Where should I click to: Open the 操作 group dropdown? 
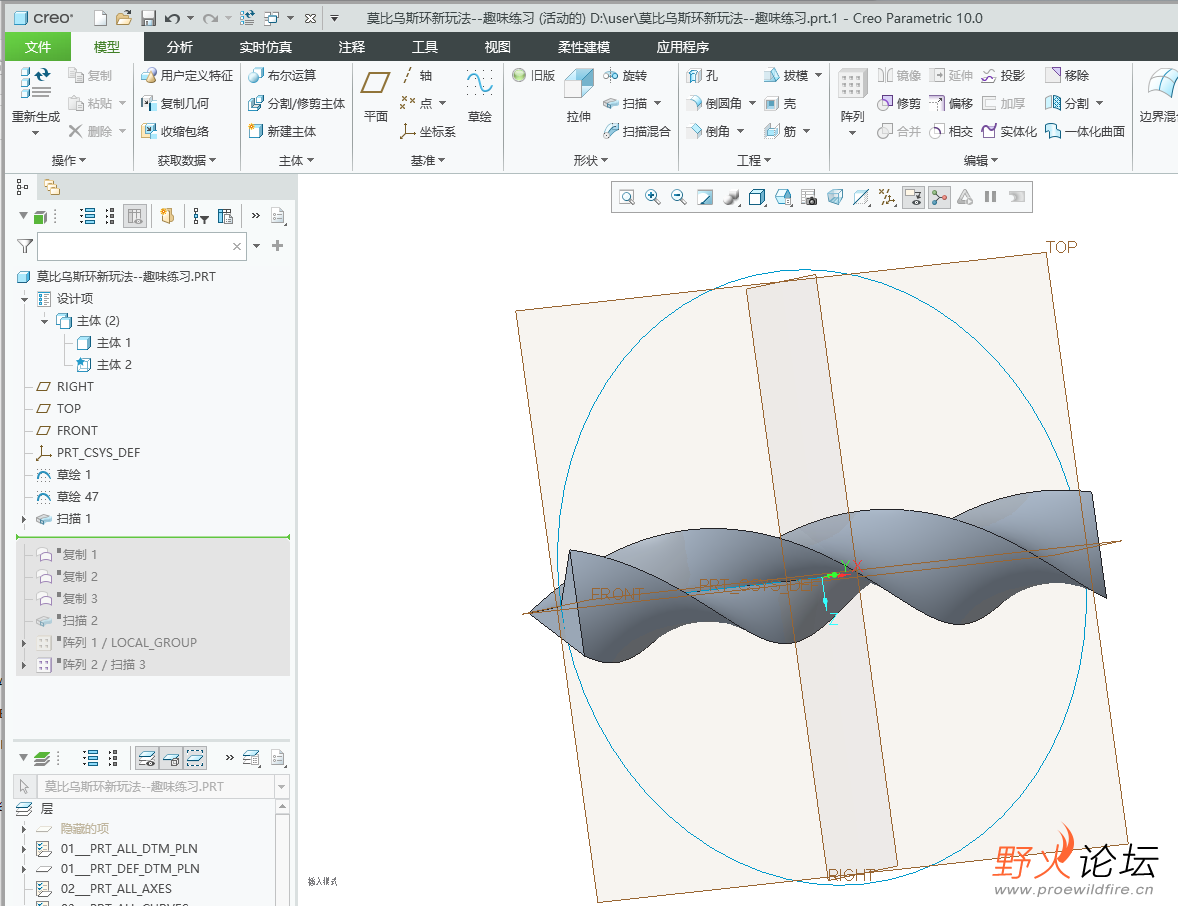(69, 160)
